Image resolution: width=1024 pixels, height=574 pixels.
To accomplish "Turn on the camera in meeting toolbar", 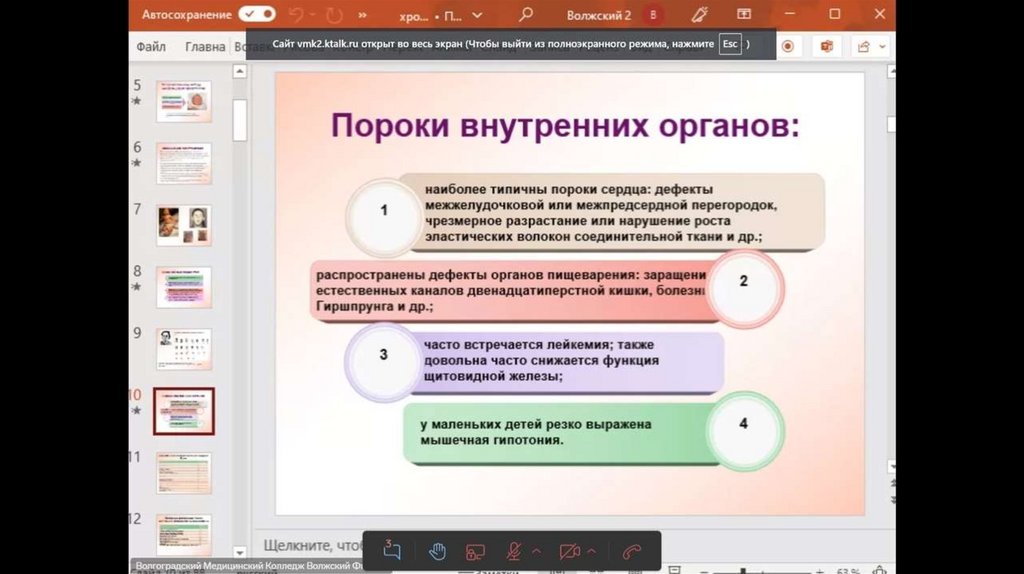I will pyautogui.click(x=570, y=551).
